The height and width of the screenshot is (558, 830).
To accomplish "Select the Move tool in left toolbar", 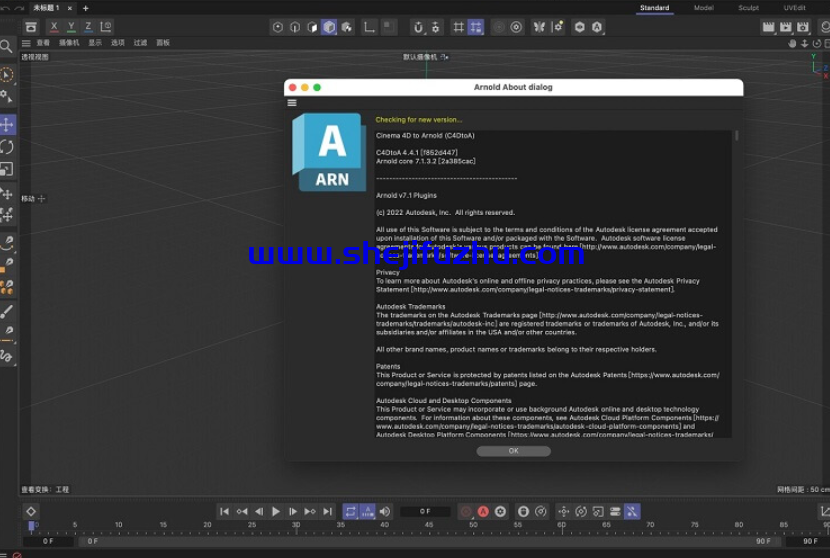I will (7, 124).
